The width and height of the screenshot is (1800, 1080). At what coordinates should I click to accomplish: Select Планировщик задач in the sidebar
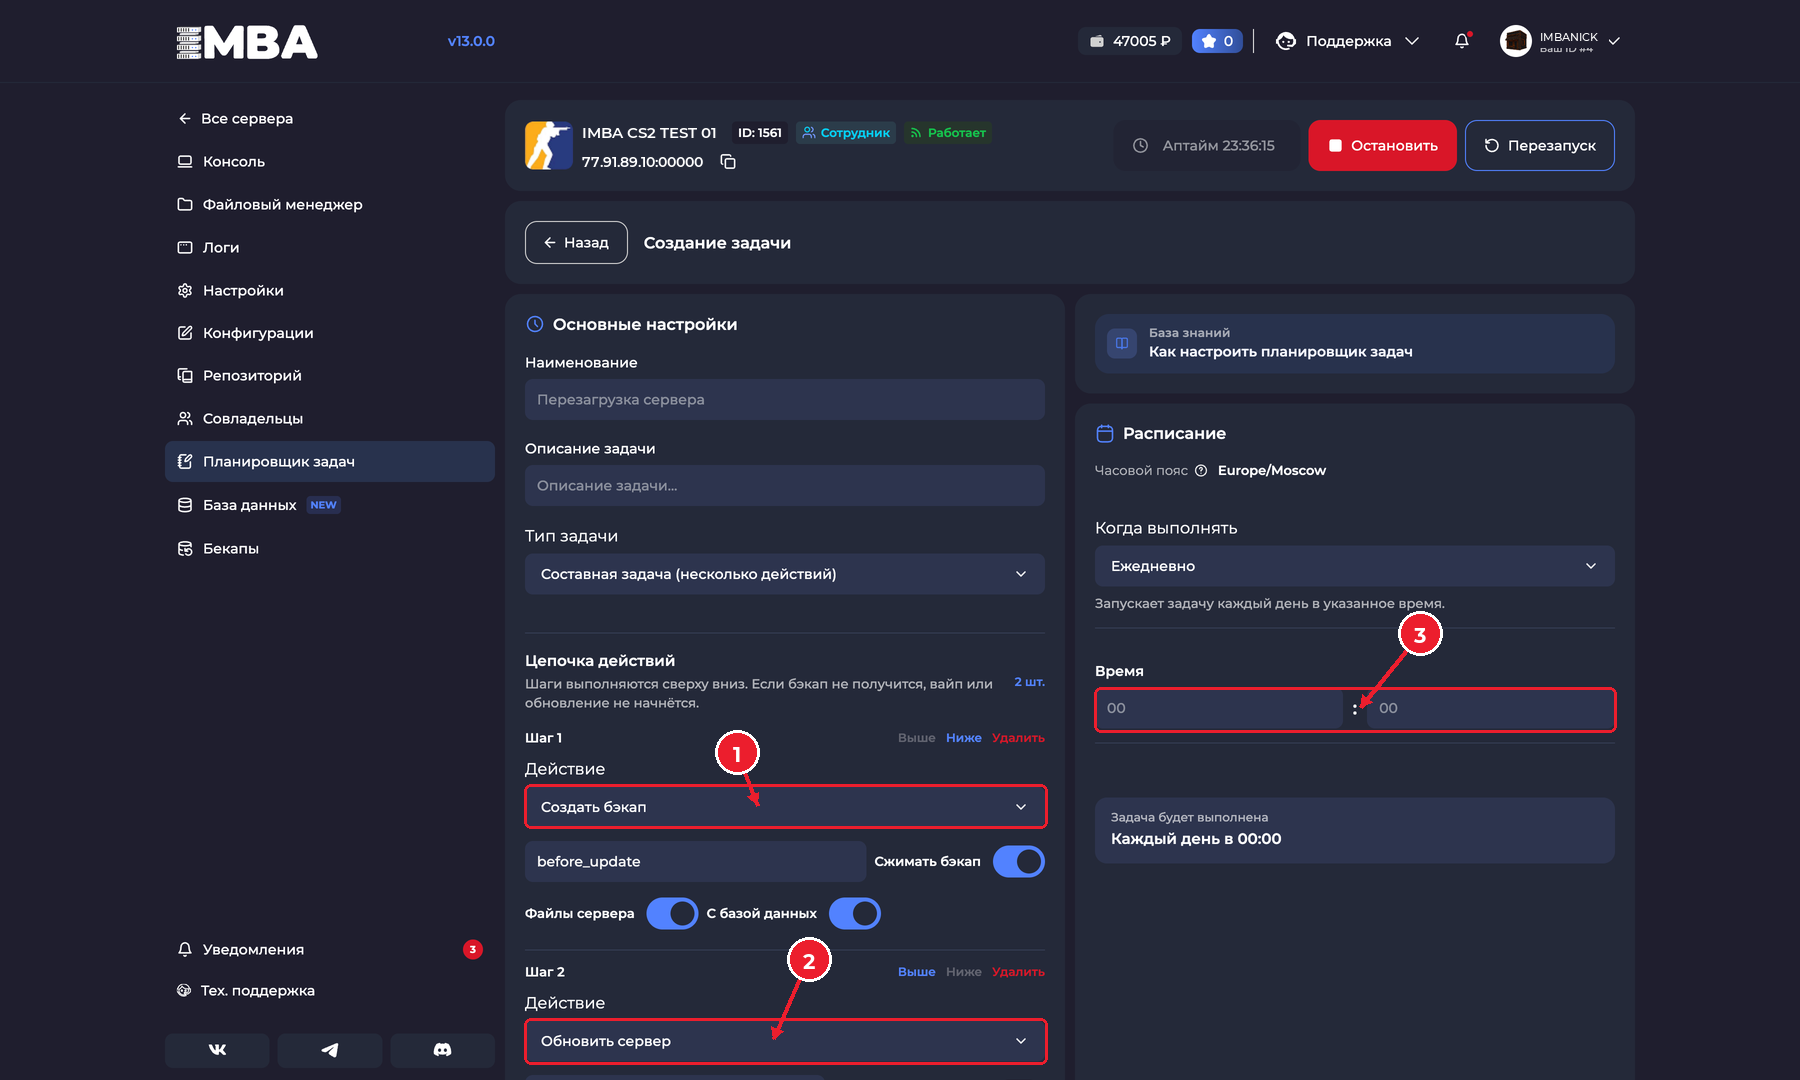tap(330, 462)
